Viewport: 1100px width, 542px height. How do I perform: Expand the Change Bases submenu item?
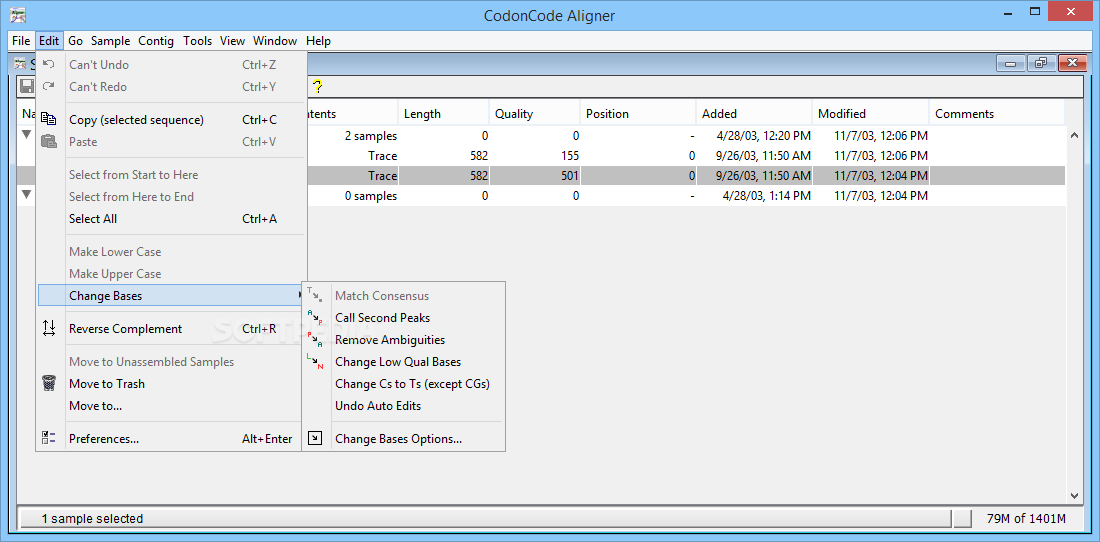171,295
